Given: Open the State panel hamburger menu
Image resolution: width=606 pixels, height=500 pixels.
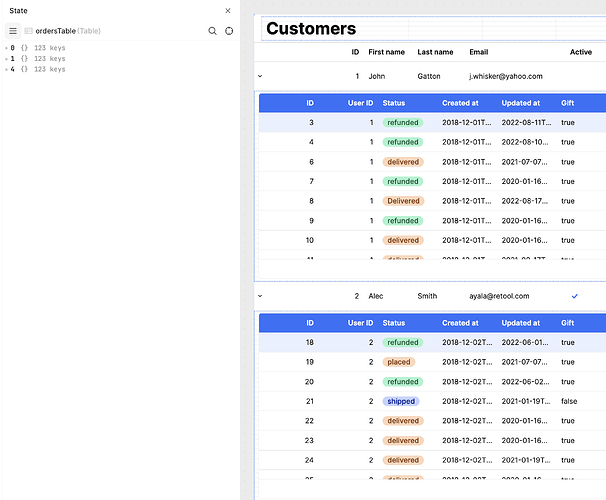Looking at the screenshot, I should coord(14,31).
